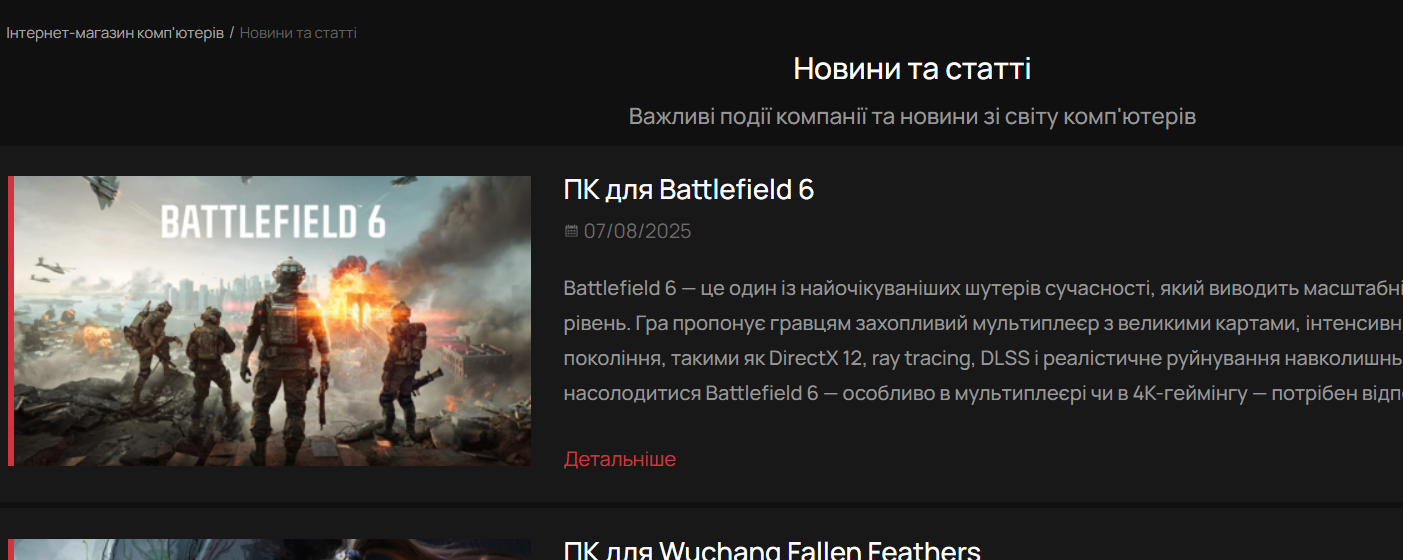Click the fighter jet at the thumbnail's top
Screen dimensions: 1403x560
point(100,189)
